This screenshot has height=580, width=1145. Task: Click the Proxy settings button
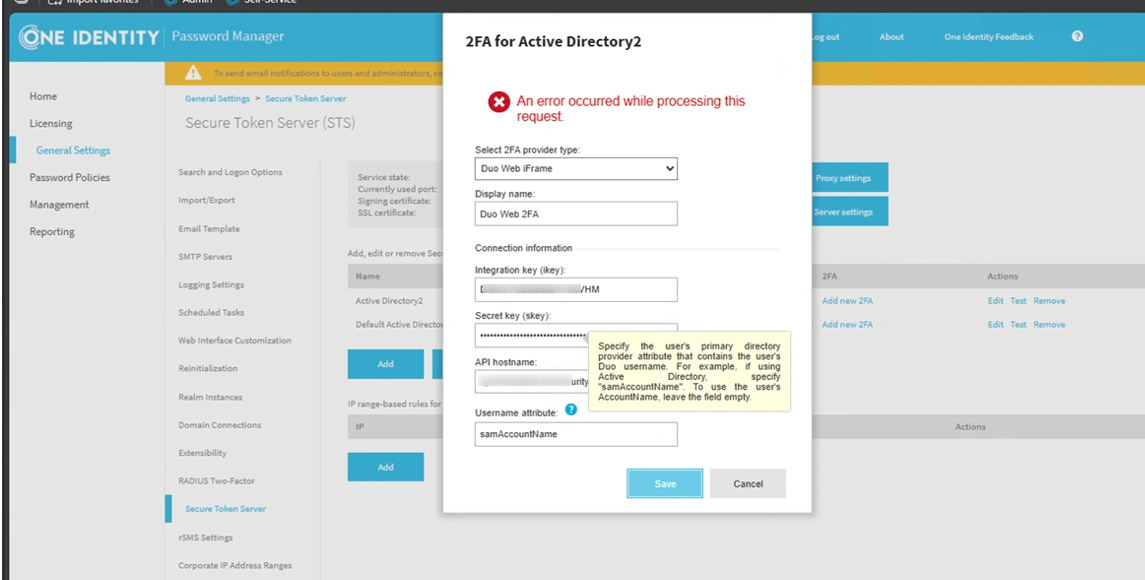pos(844,178)
